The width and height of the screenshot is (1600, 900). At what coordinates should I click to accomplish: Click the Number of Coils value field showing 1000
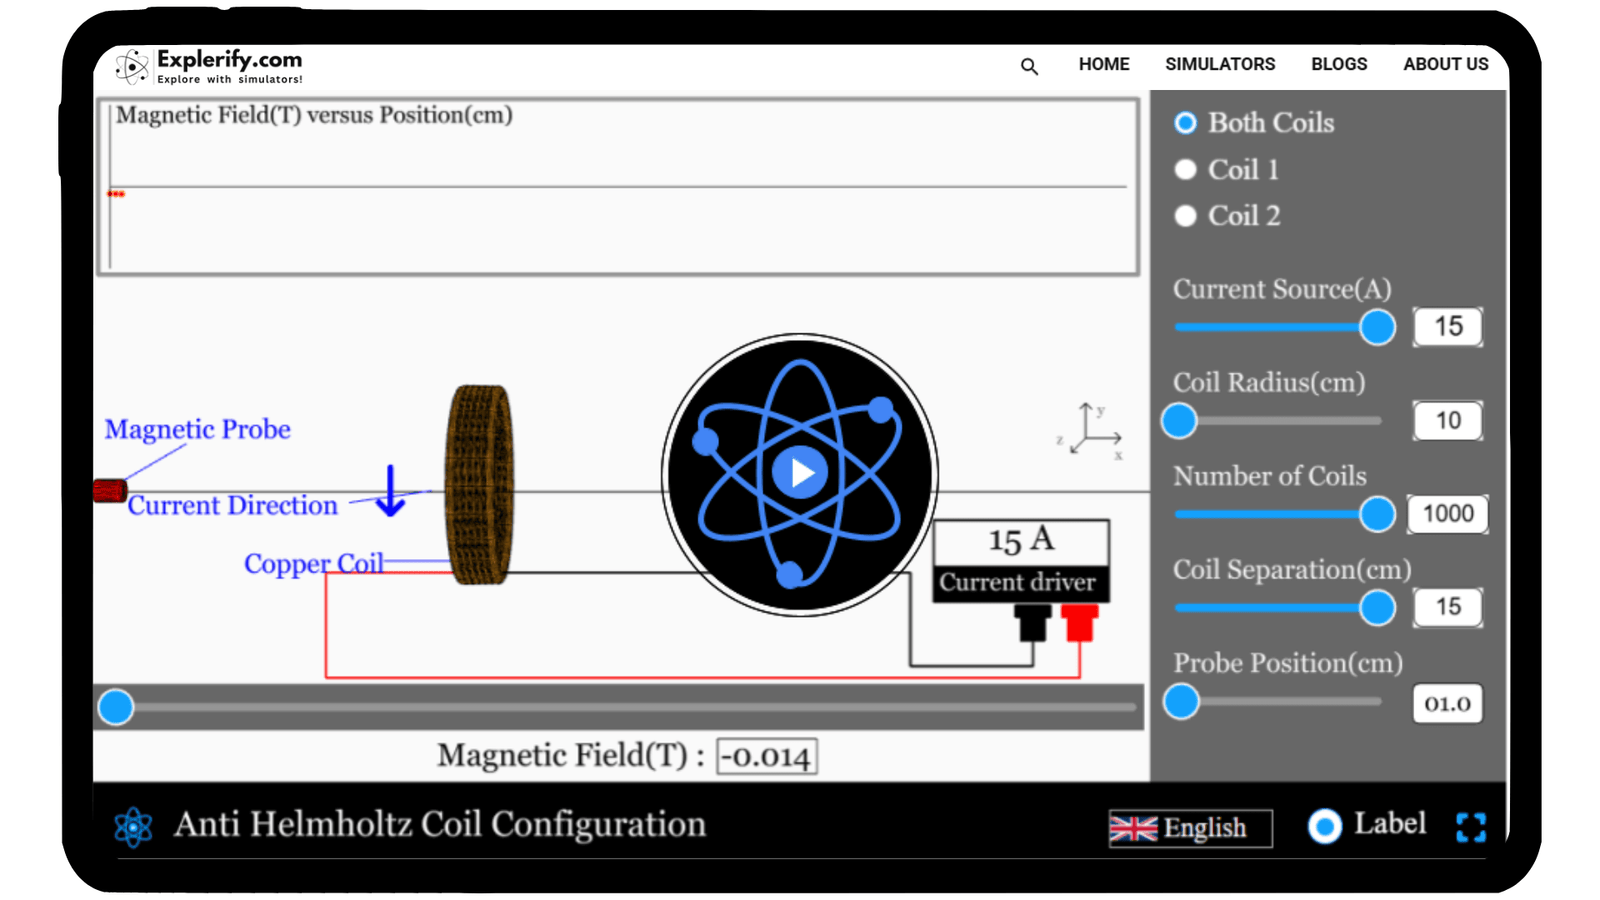pyautogui.click(x=1447, y=513)
